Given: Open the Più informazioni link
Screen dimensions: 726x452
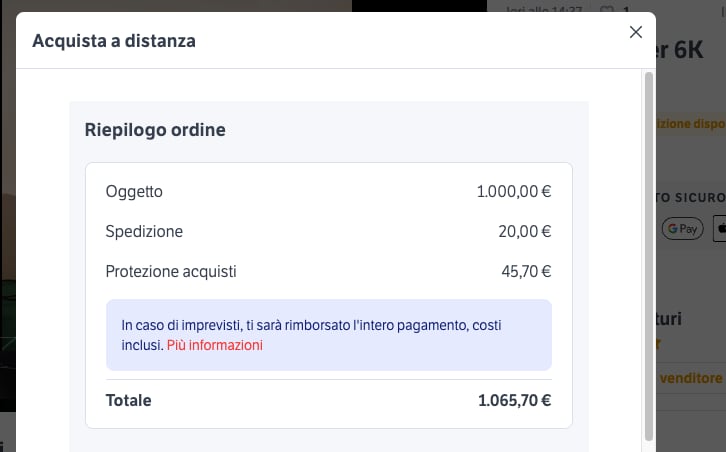Looking at the screenshot, I should 215,345.
